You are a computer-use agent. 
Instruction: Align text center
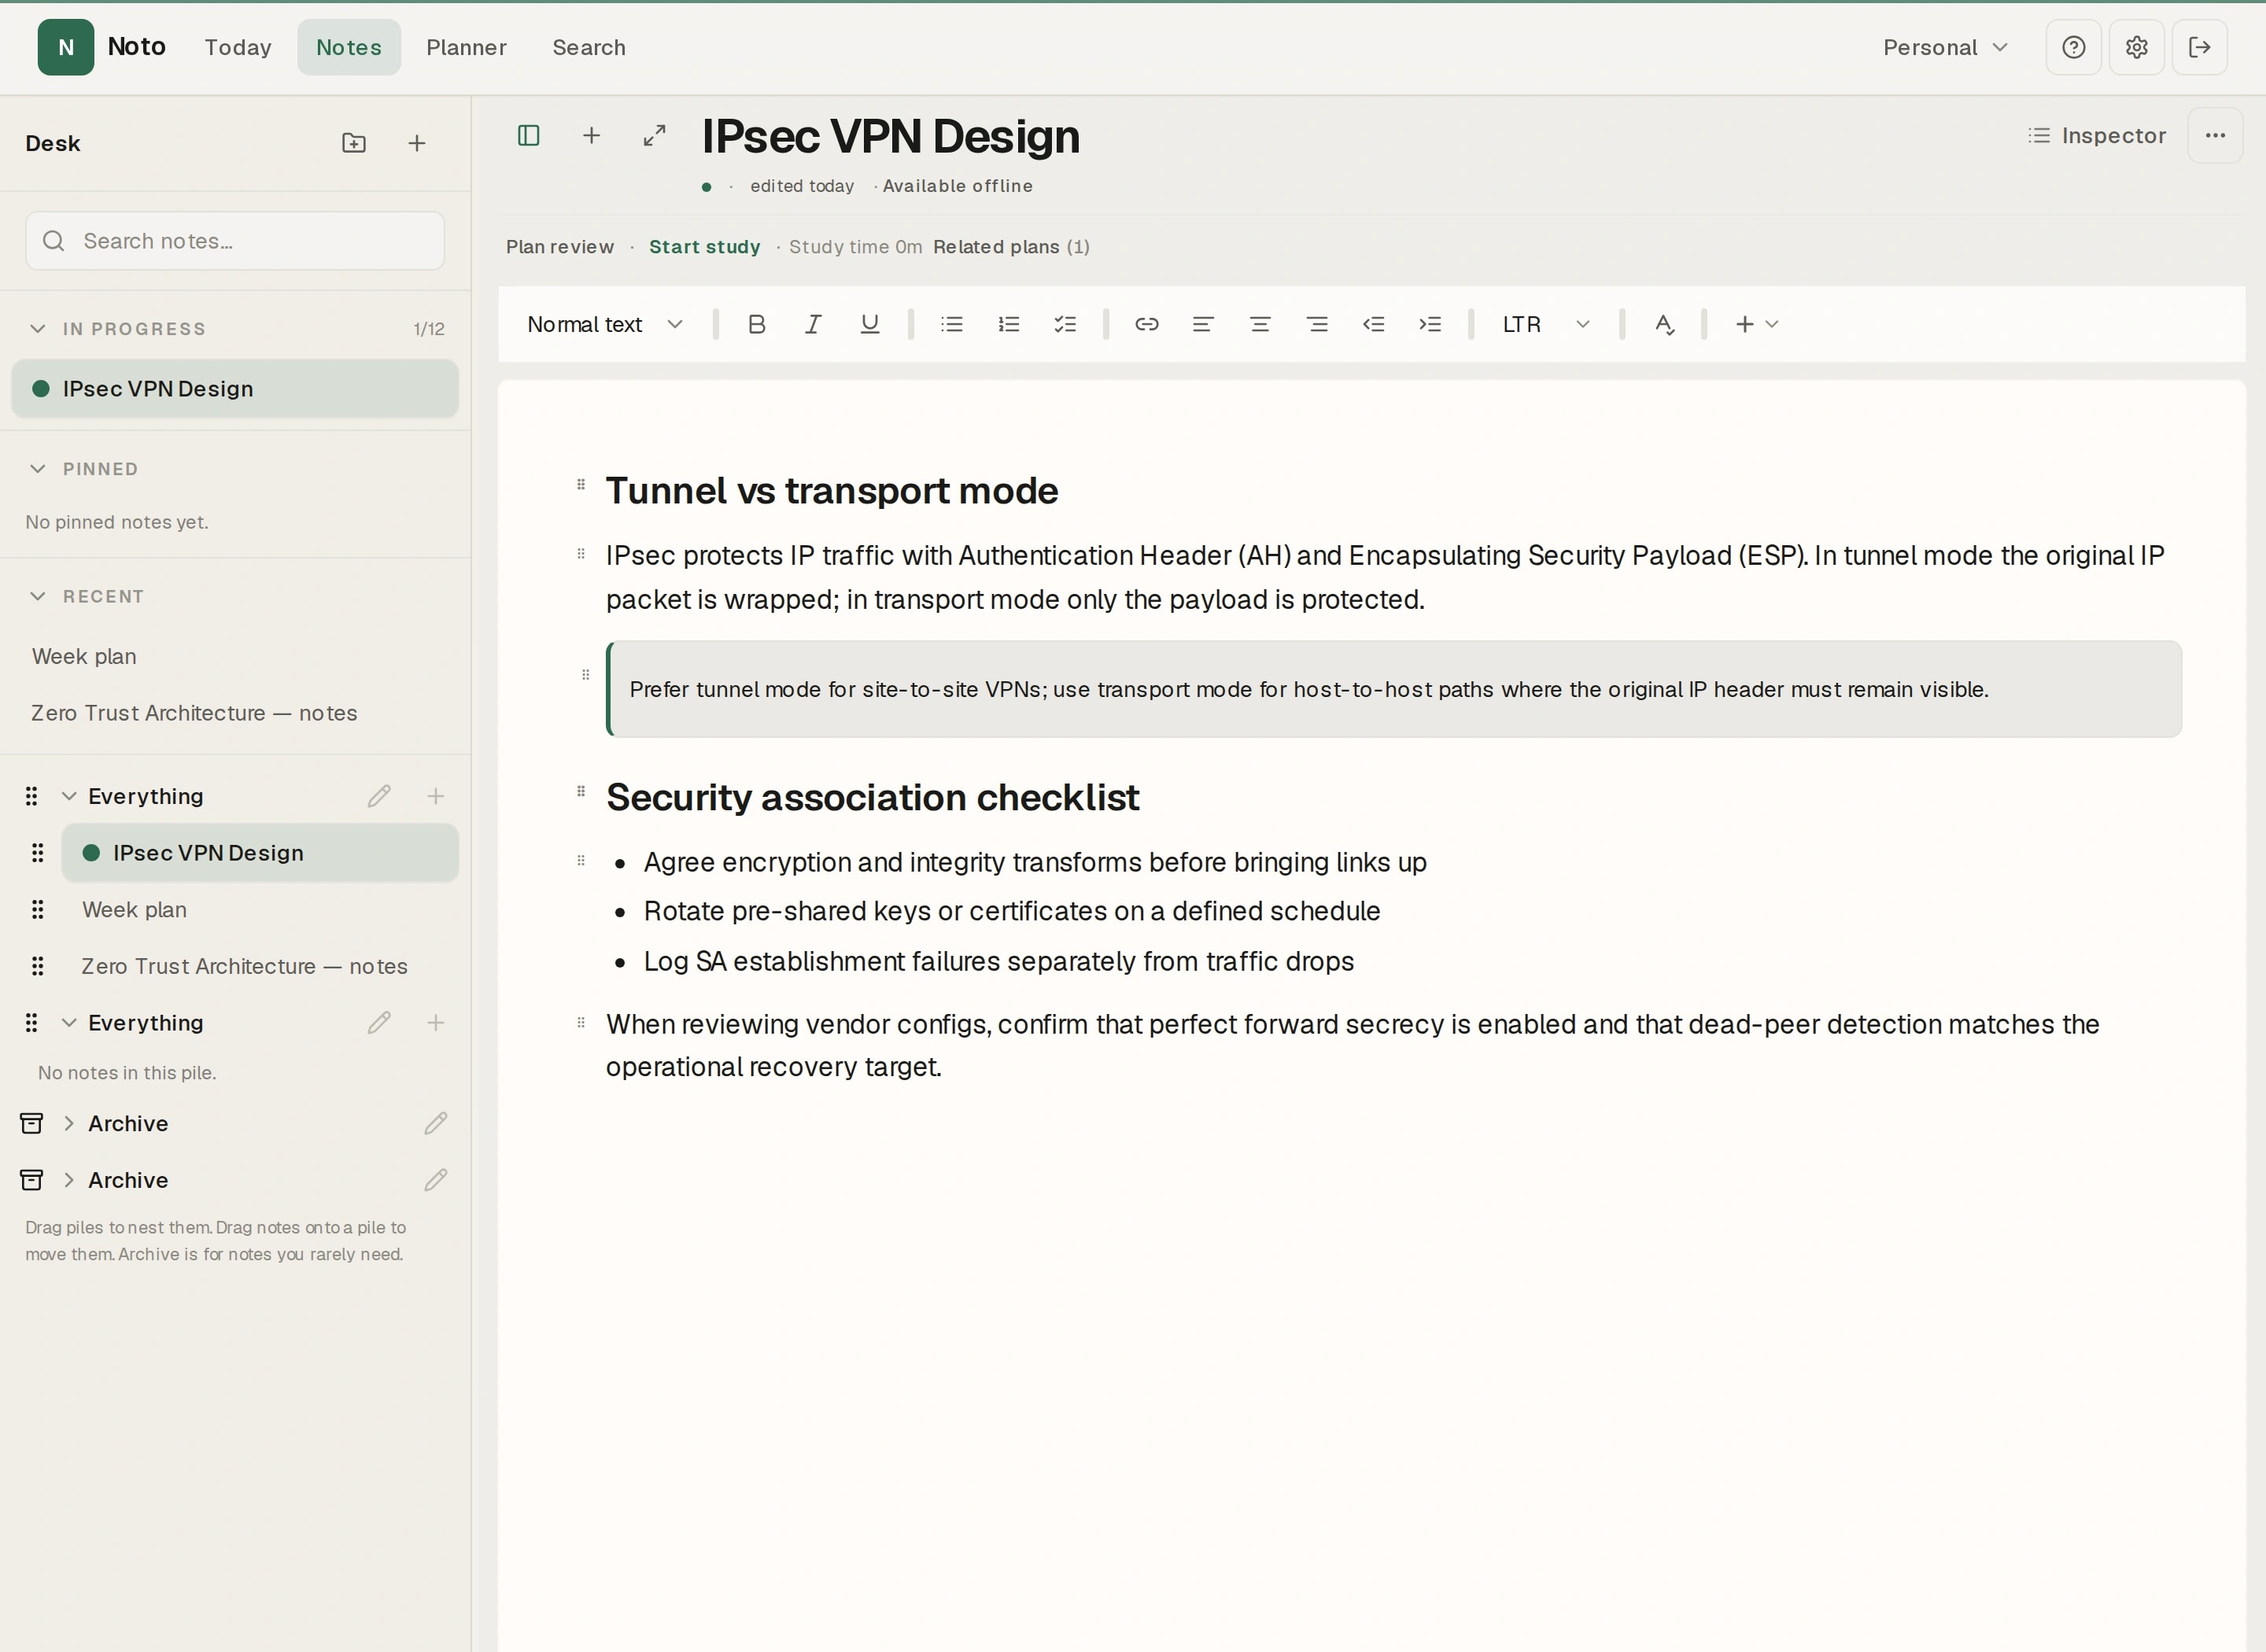click(1260, 324)
